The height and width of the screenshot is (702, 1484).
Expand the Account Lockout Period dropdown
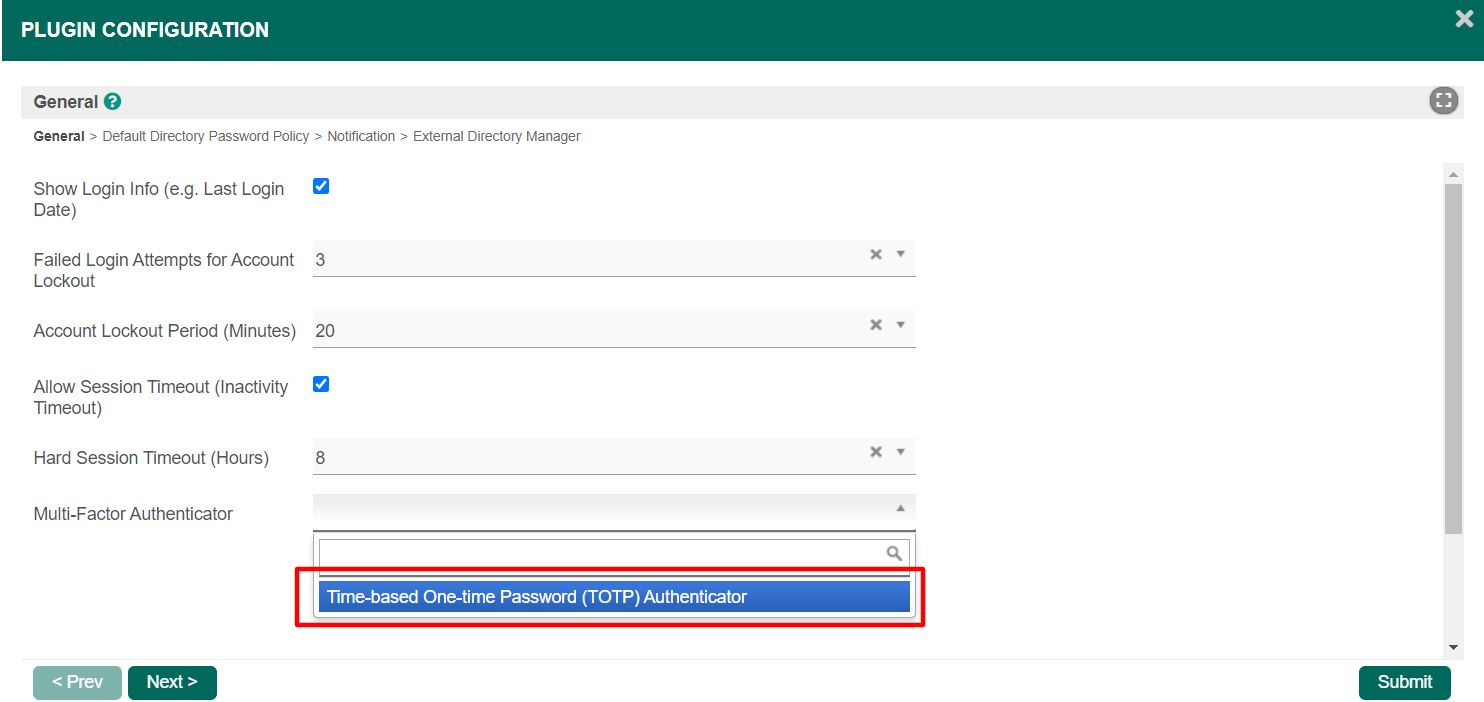[x=900, y=325]
